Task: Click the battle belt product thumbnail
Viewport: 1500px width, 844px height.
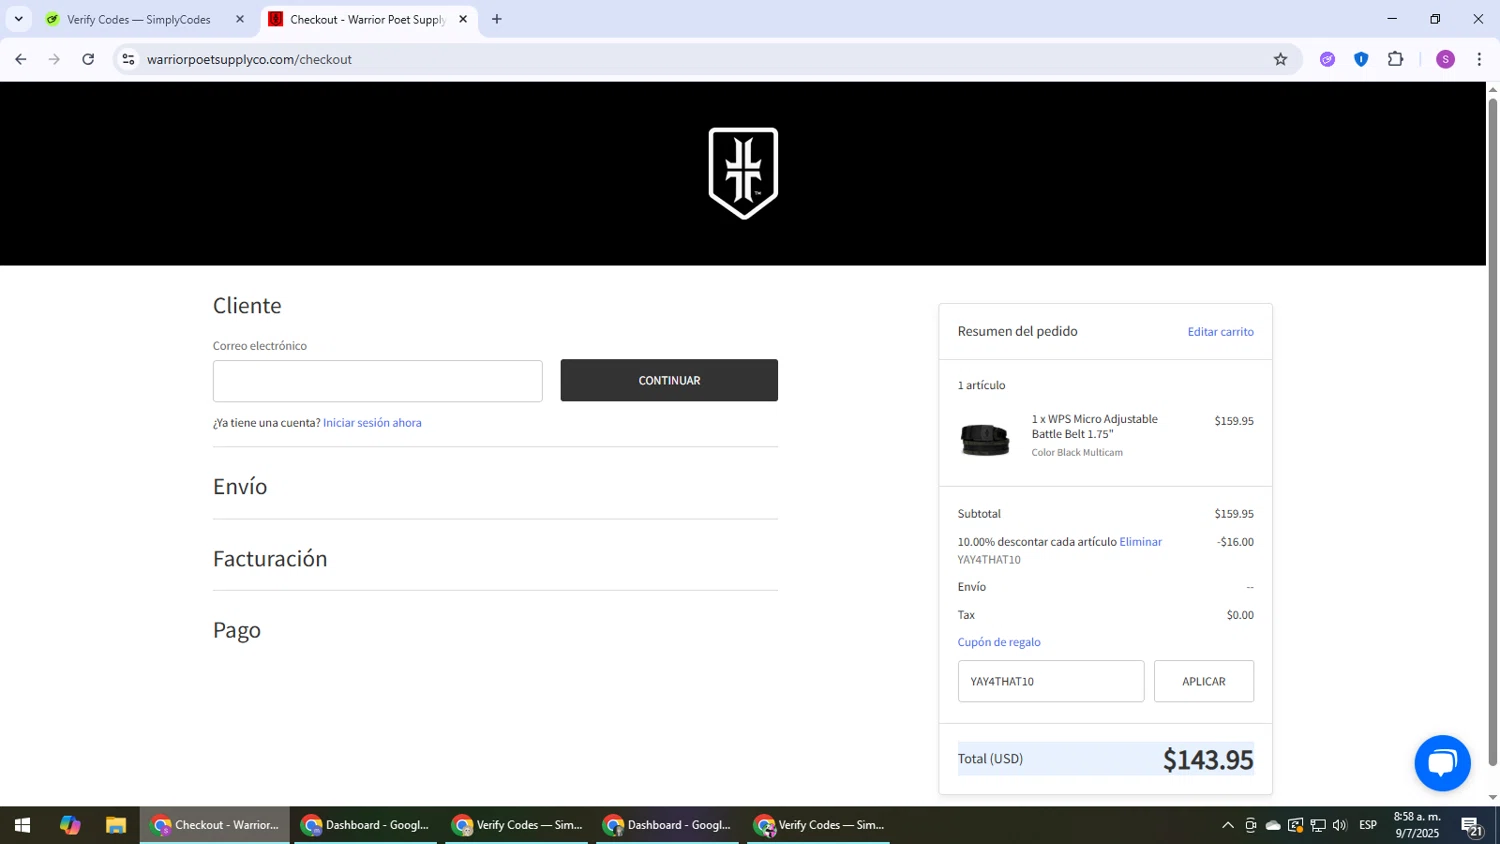Action: pos(985,439)
